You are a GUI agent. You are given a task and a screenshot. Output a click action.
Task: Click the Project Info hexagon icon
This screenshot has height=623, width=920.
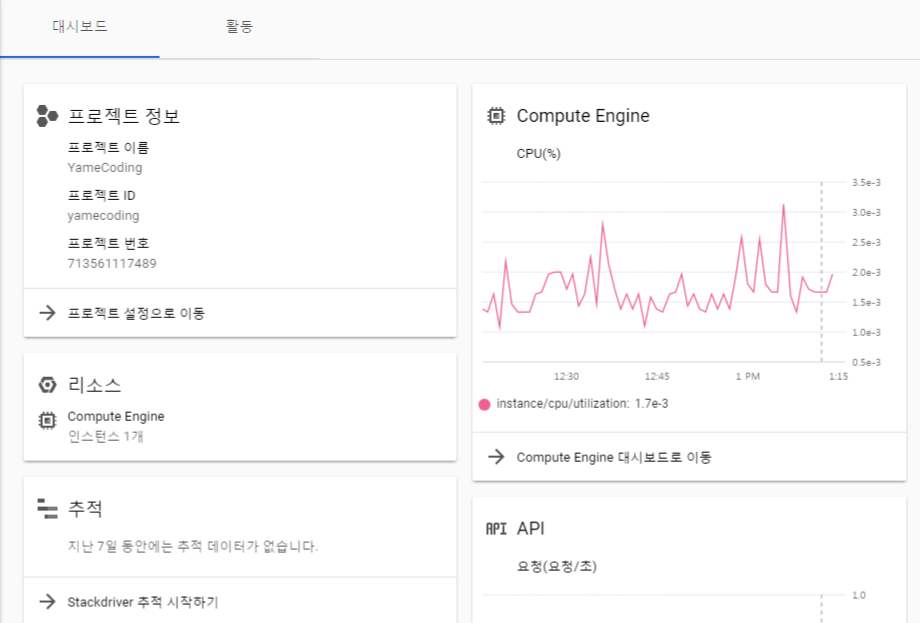(47, 116)
